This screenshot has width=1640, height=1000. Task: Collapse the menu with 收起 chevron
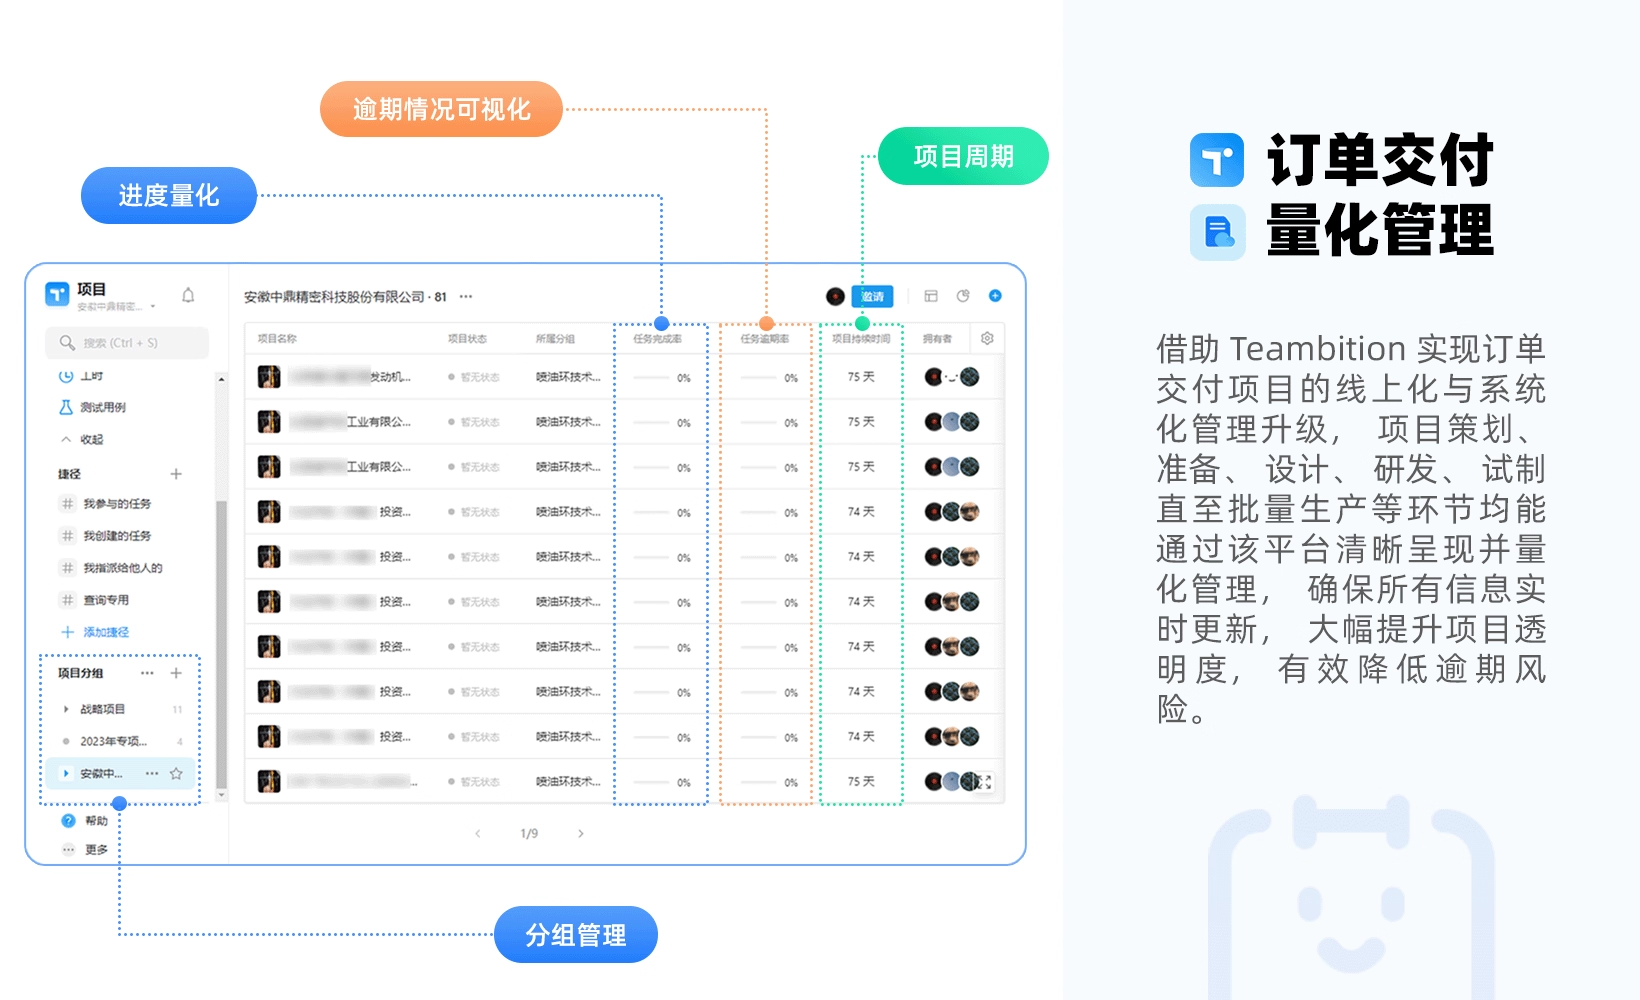coord(66,439)
